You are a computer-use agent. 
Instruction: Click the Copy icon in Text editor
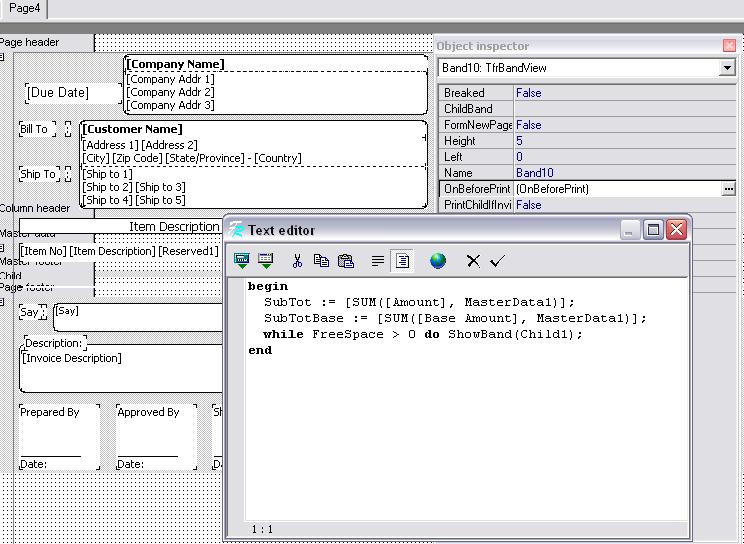(321, 261)
